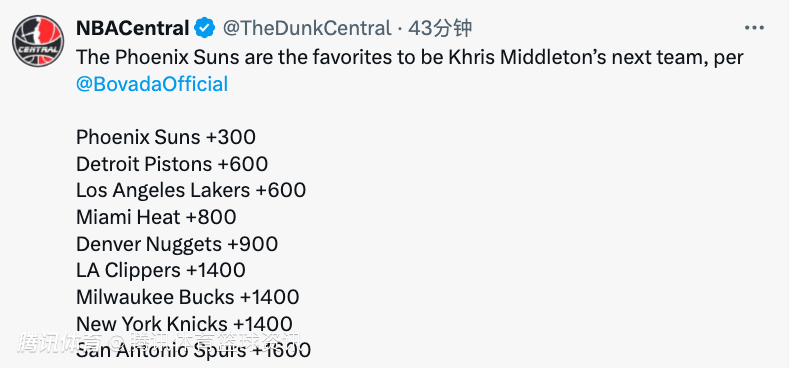
Task: Select the New York Knicks +1400 line
Action: click(184, 324)
